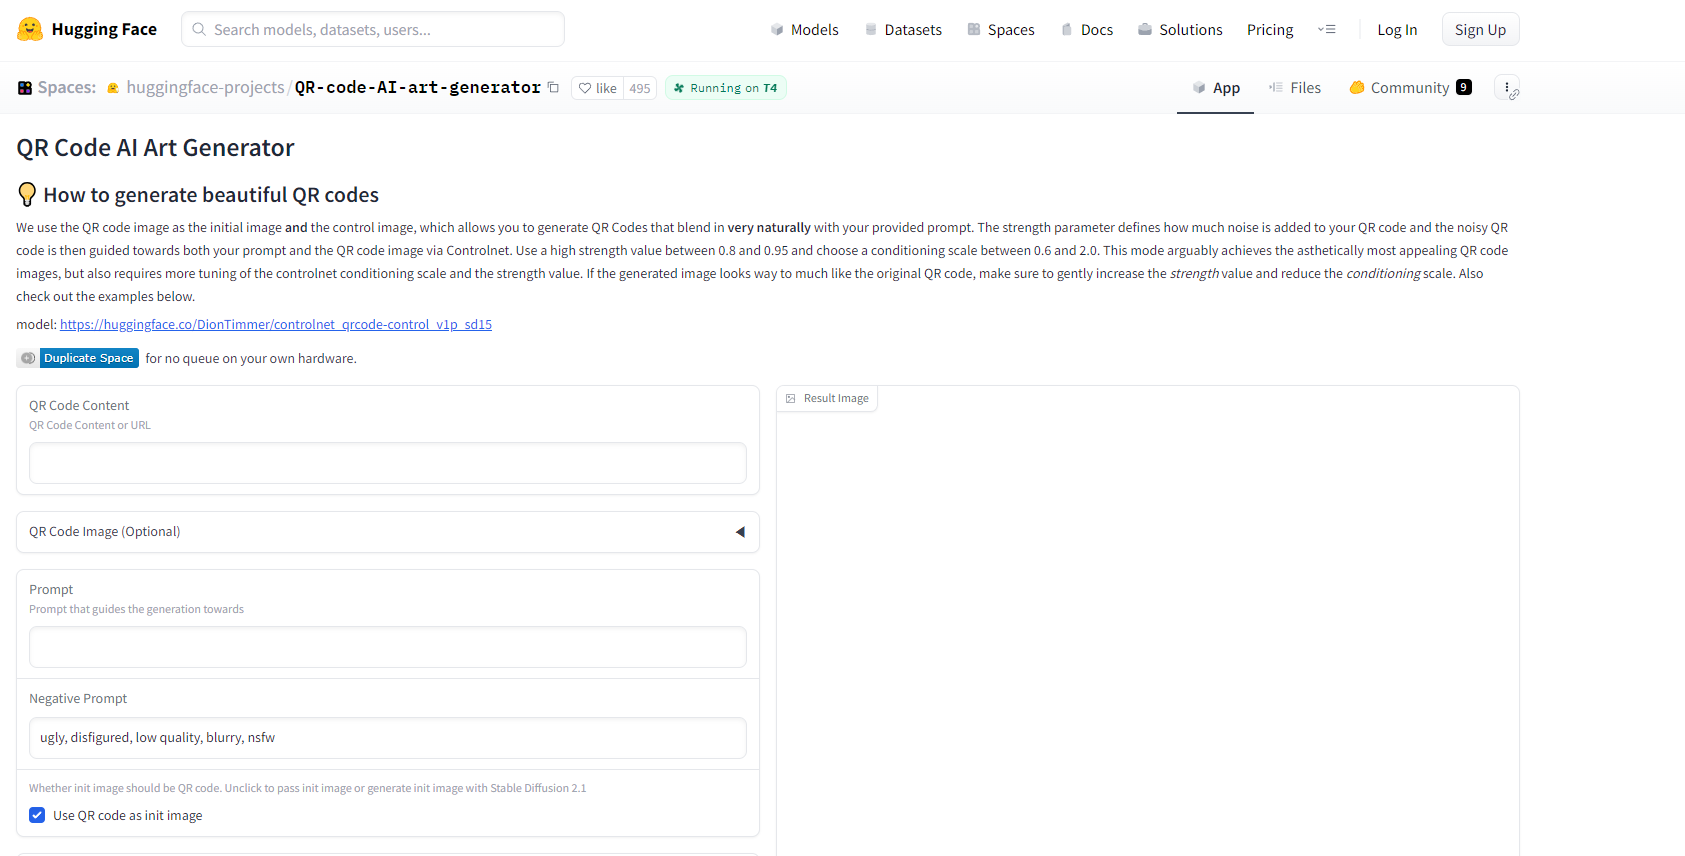1685x856 pixels.
Task: Click the search magnifier icon
Action: (x=199, y=29)
